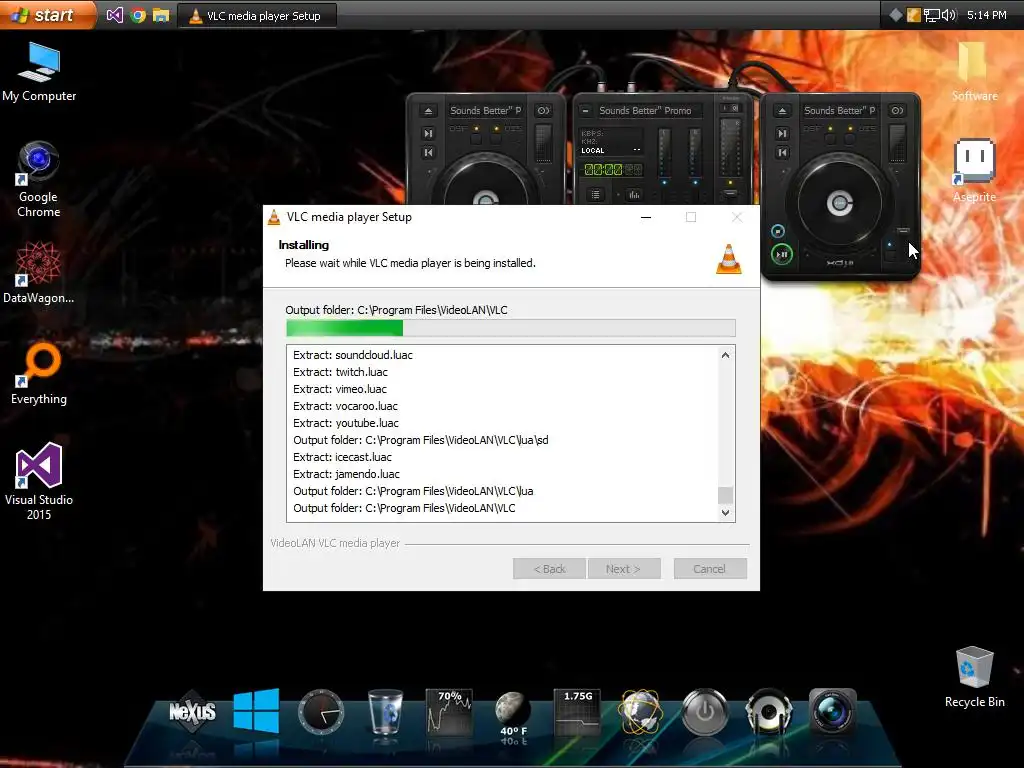
Task: Select the Visual Studio 2015 desktop shortcut
Action: [x=39, y=481]
